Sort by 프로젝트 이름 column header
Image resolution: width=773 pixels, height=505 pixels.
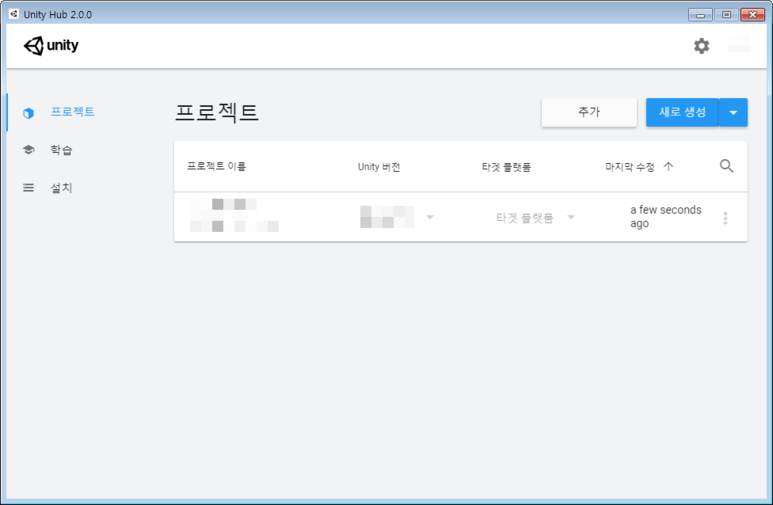pyautogui.click(x=216, y=166)
